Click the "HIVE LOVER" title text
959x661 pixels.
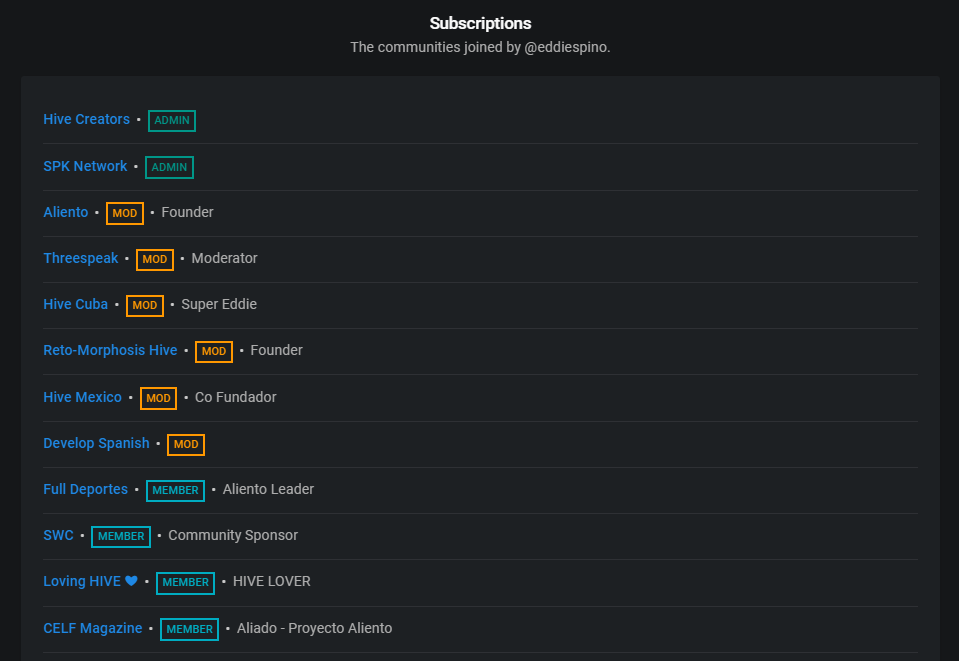[272, 582]
